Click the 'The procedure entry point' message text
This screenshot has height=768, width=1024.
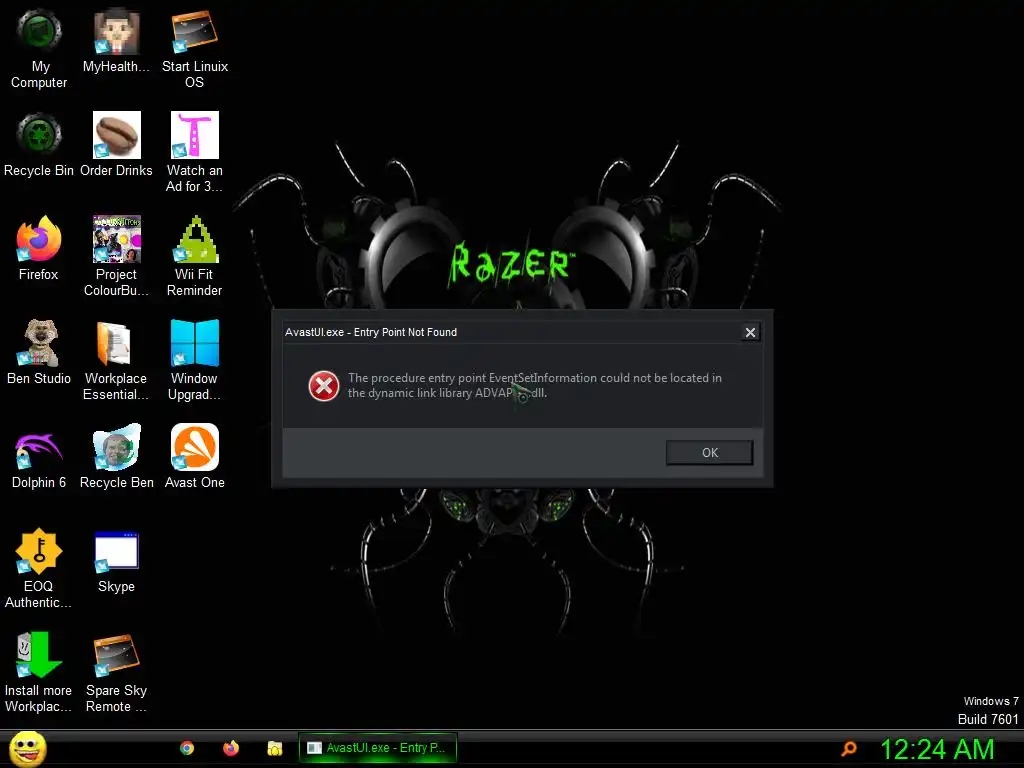pos(534,385)
